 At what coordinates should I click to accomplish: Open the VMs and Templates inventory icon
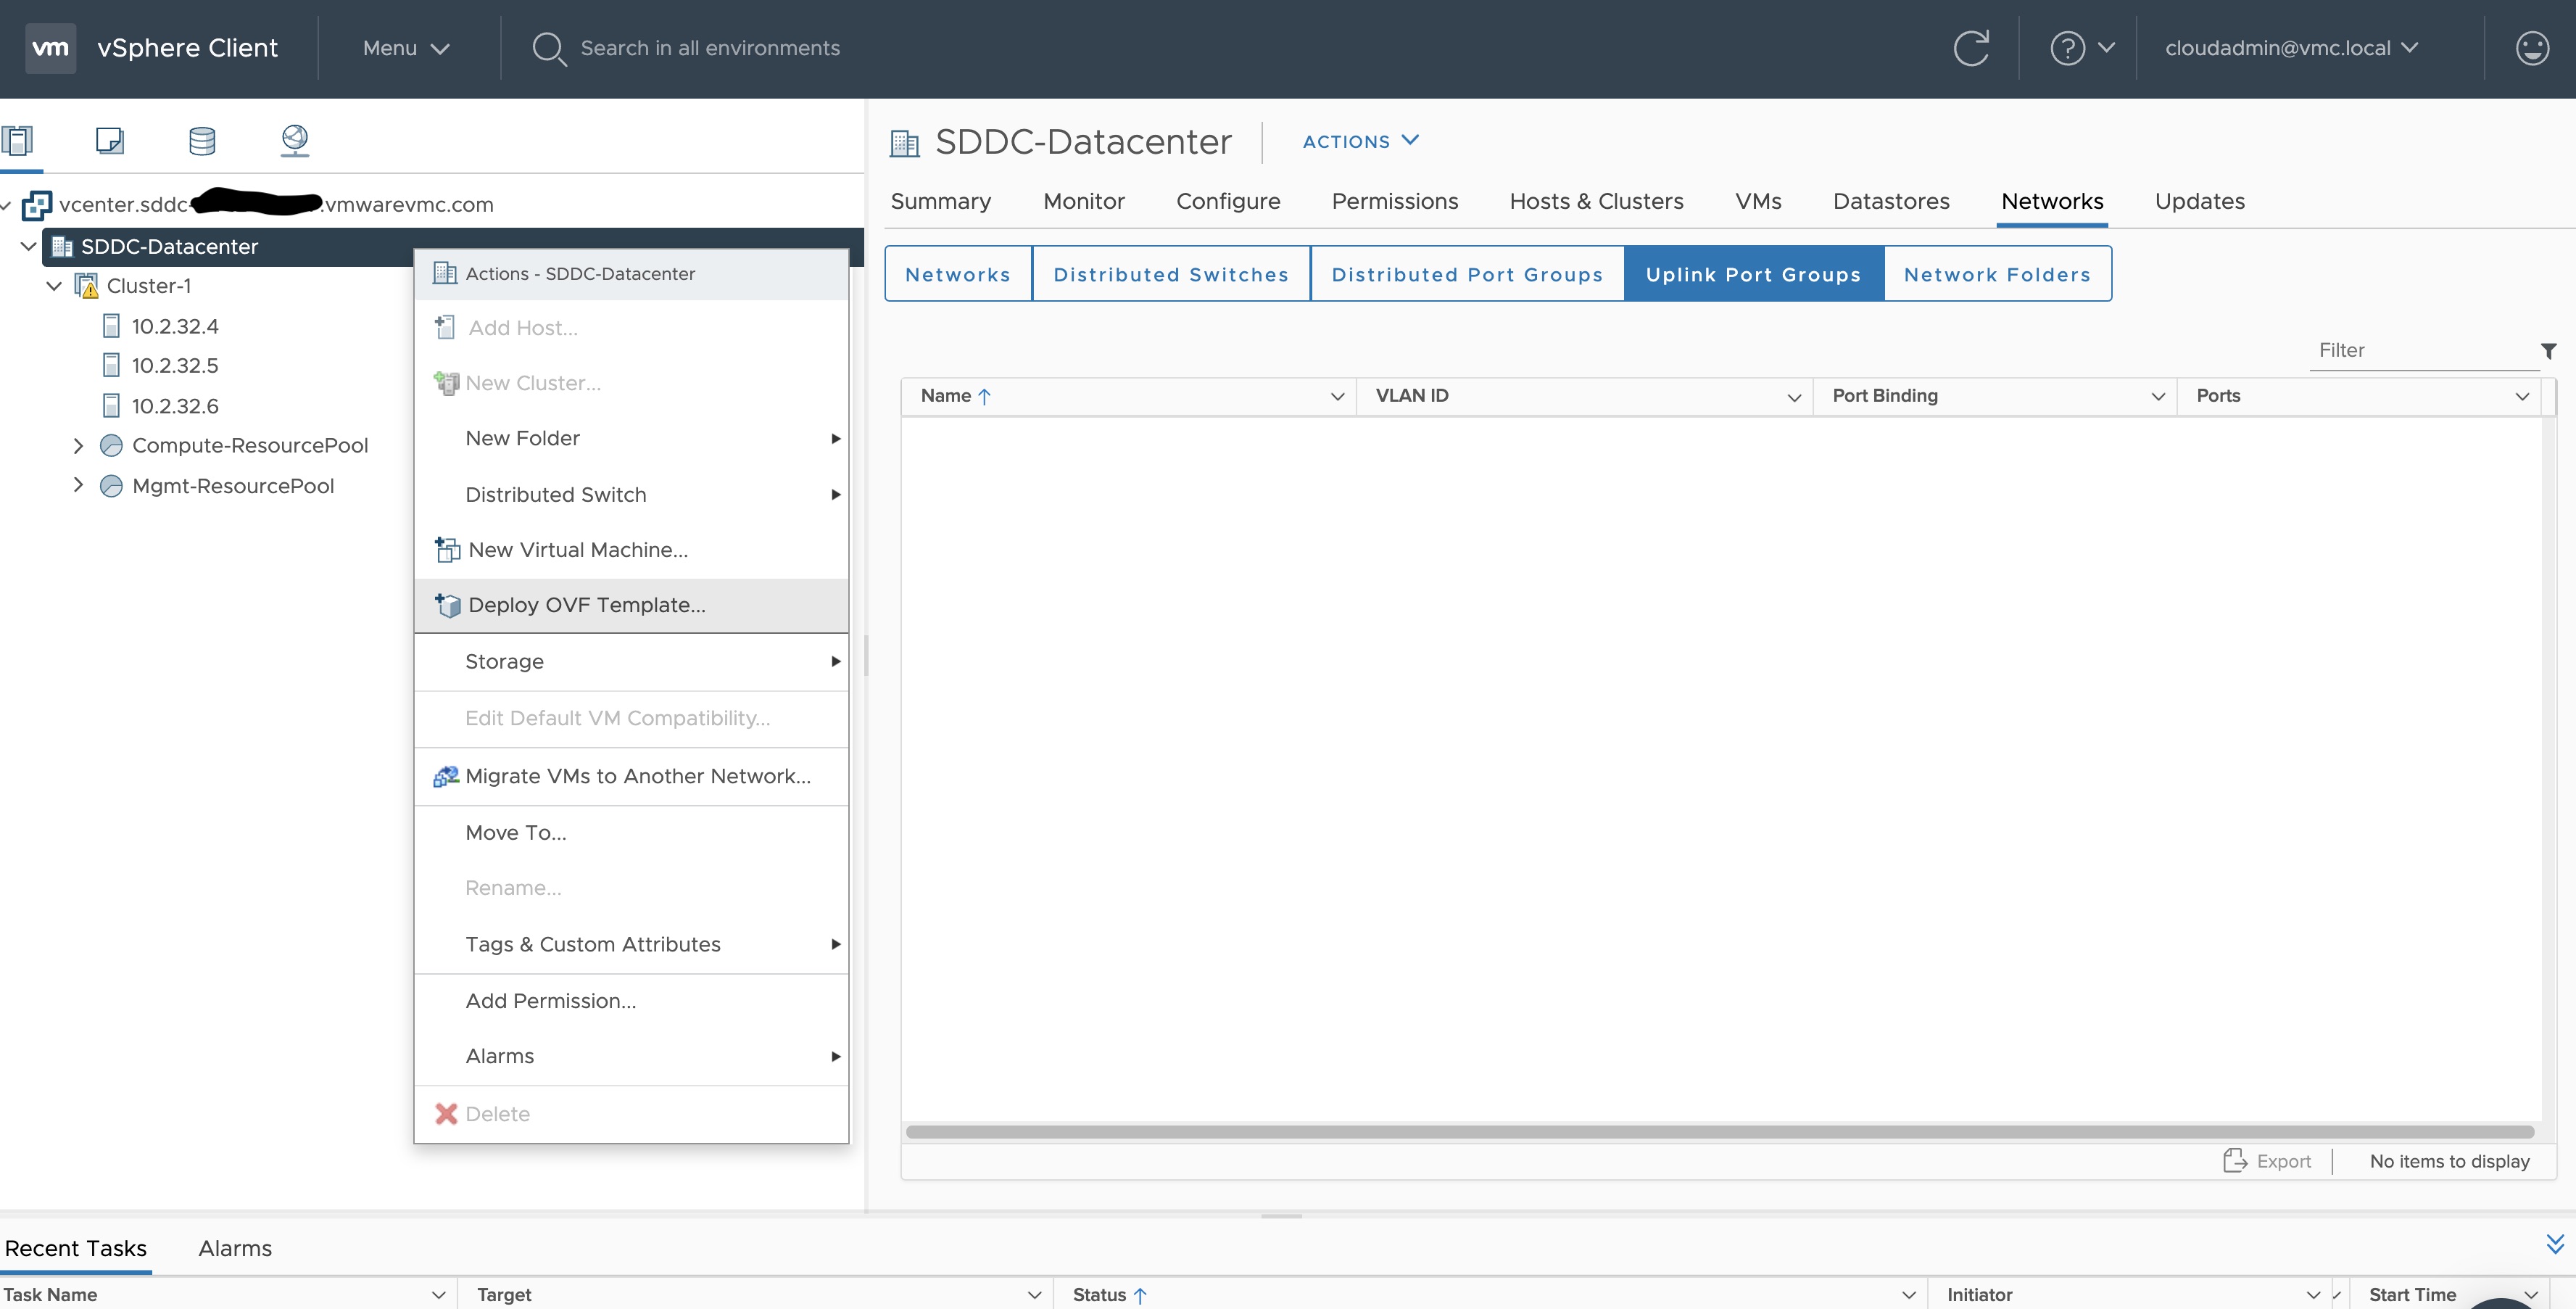click(x=109, y=140)
